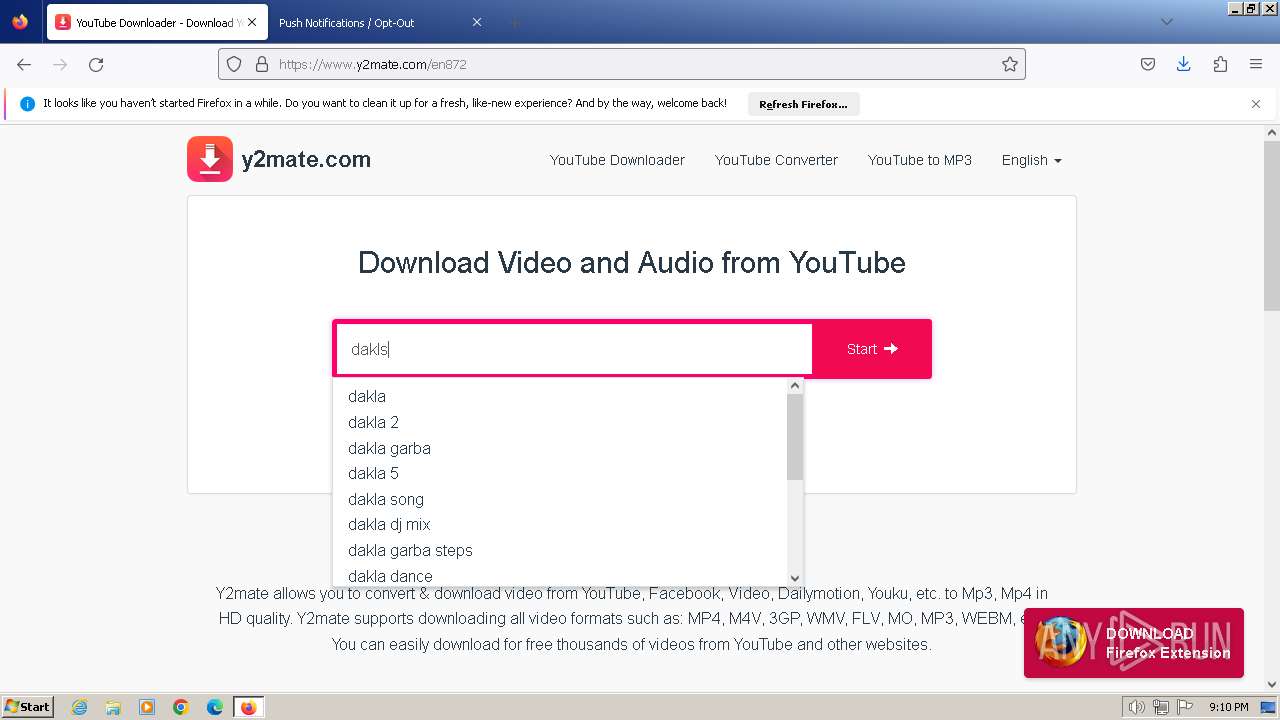This screenshot has width=1280, height=720.
Task: Click the suggestion list scrollbar thumb
Action: [795, 437]
